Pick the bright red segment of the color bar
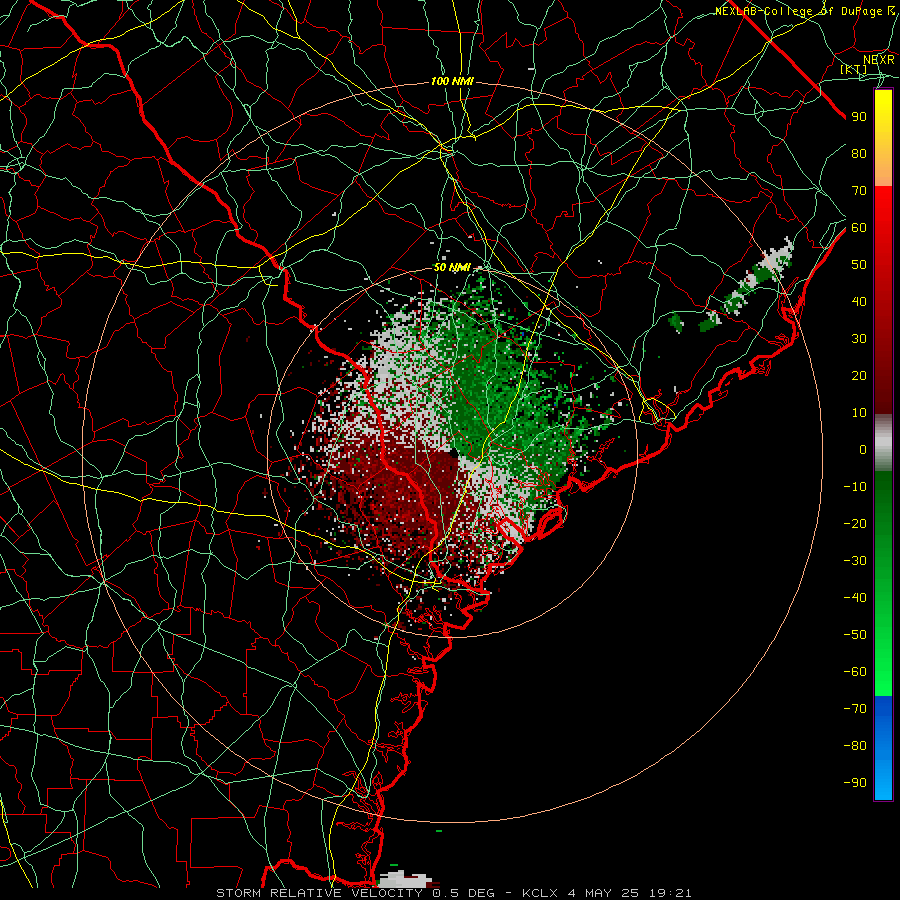This screenshot has width=900, height=900. pos(883,210)
